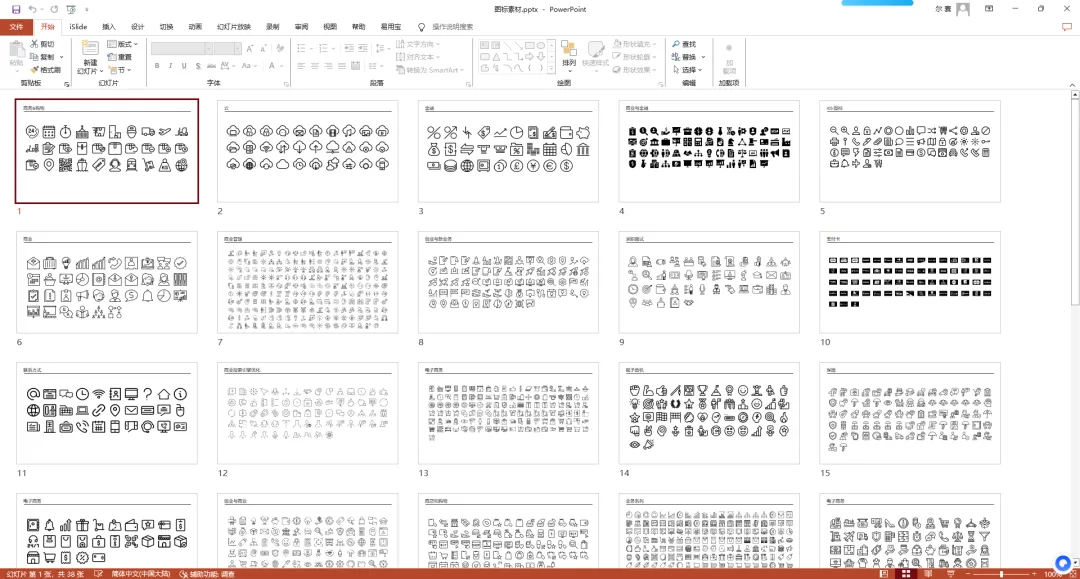Select slide 3 finance icons thumbnail
The width and height of the screenshot is (1080, 579).
[x=508, y=151]
